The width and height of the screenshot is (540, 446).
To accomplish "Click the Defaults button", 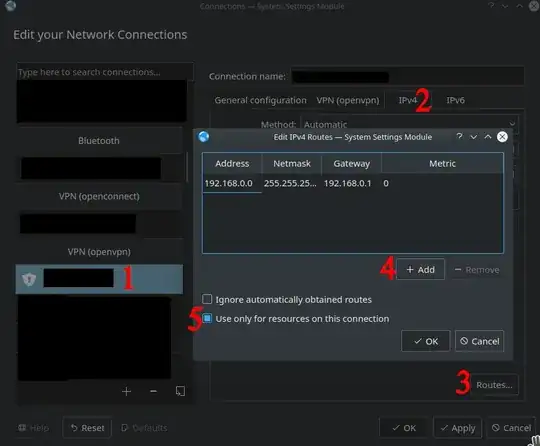I will 144,428.
